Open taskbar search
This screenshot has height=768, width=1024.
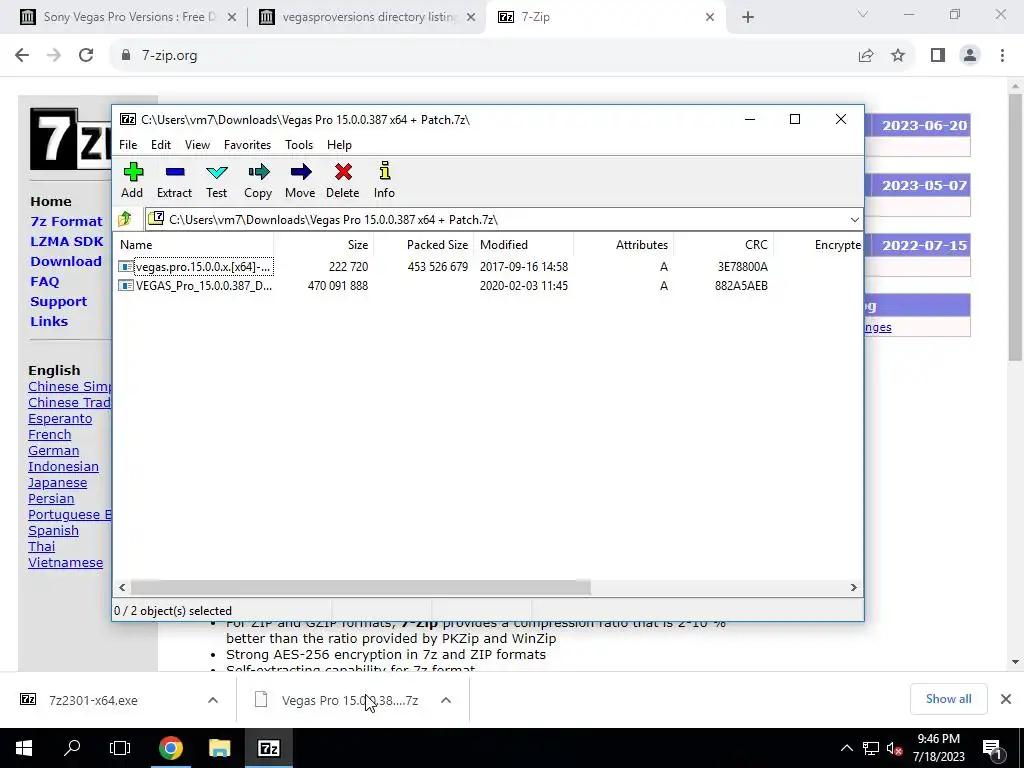(72, 748)
